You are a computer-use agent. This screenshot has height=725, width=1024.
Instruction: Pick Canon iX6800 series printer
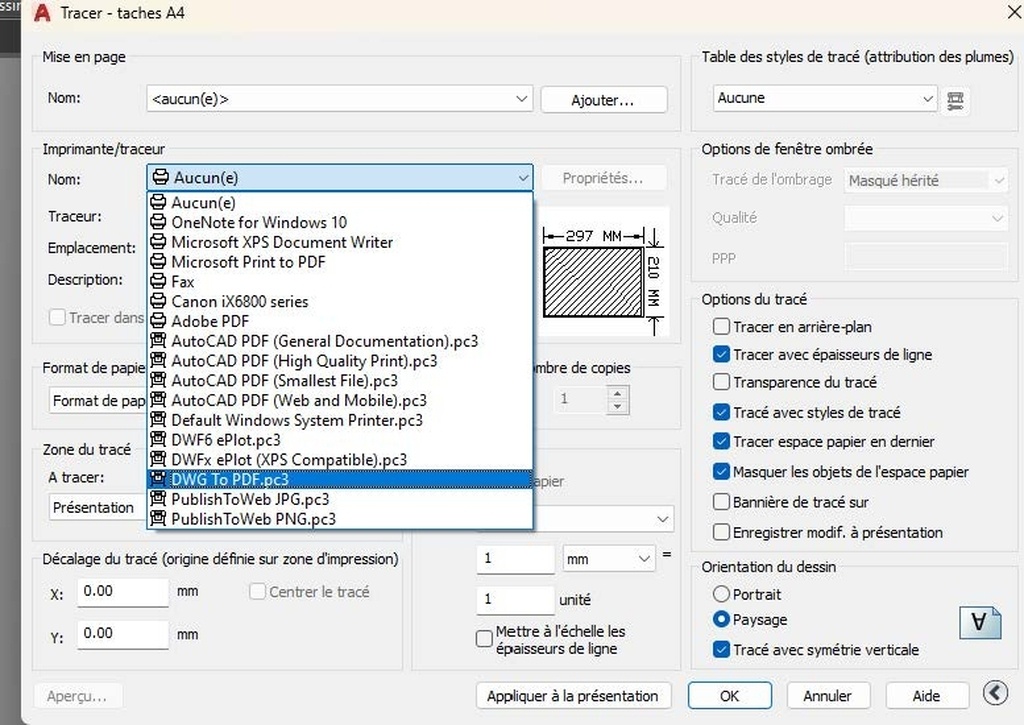click(x=340, y=302)
